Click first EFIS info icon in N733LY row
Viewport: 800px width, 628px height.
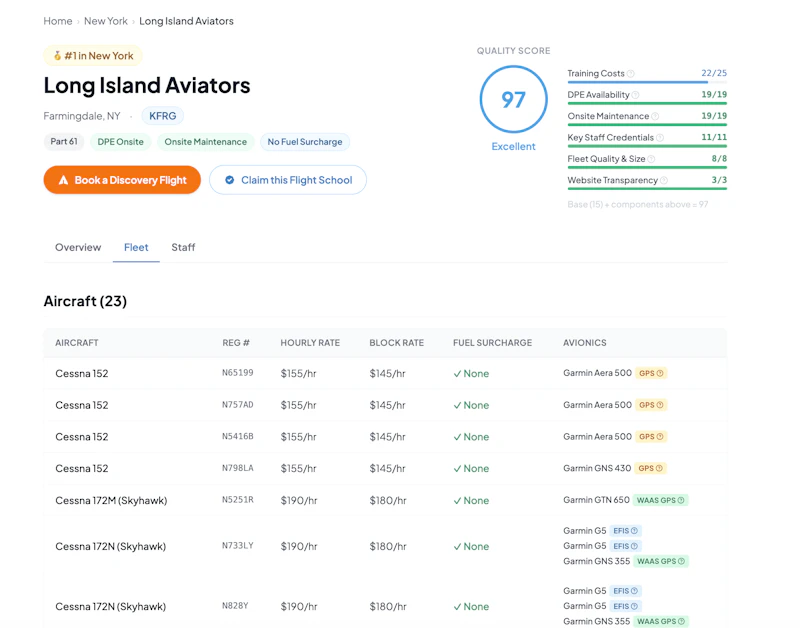[634, 531]
